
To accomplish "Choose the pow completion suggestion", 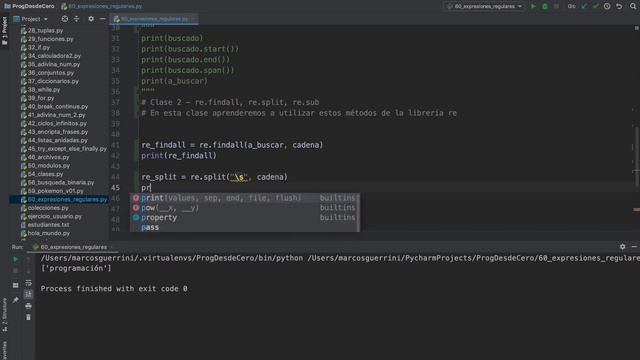I will coord(245,208).
